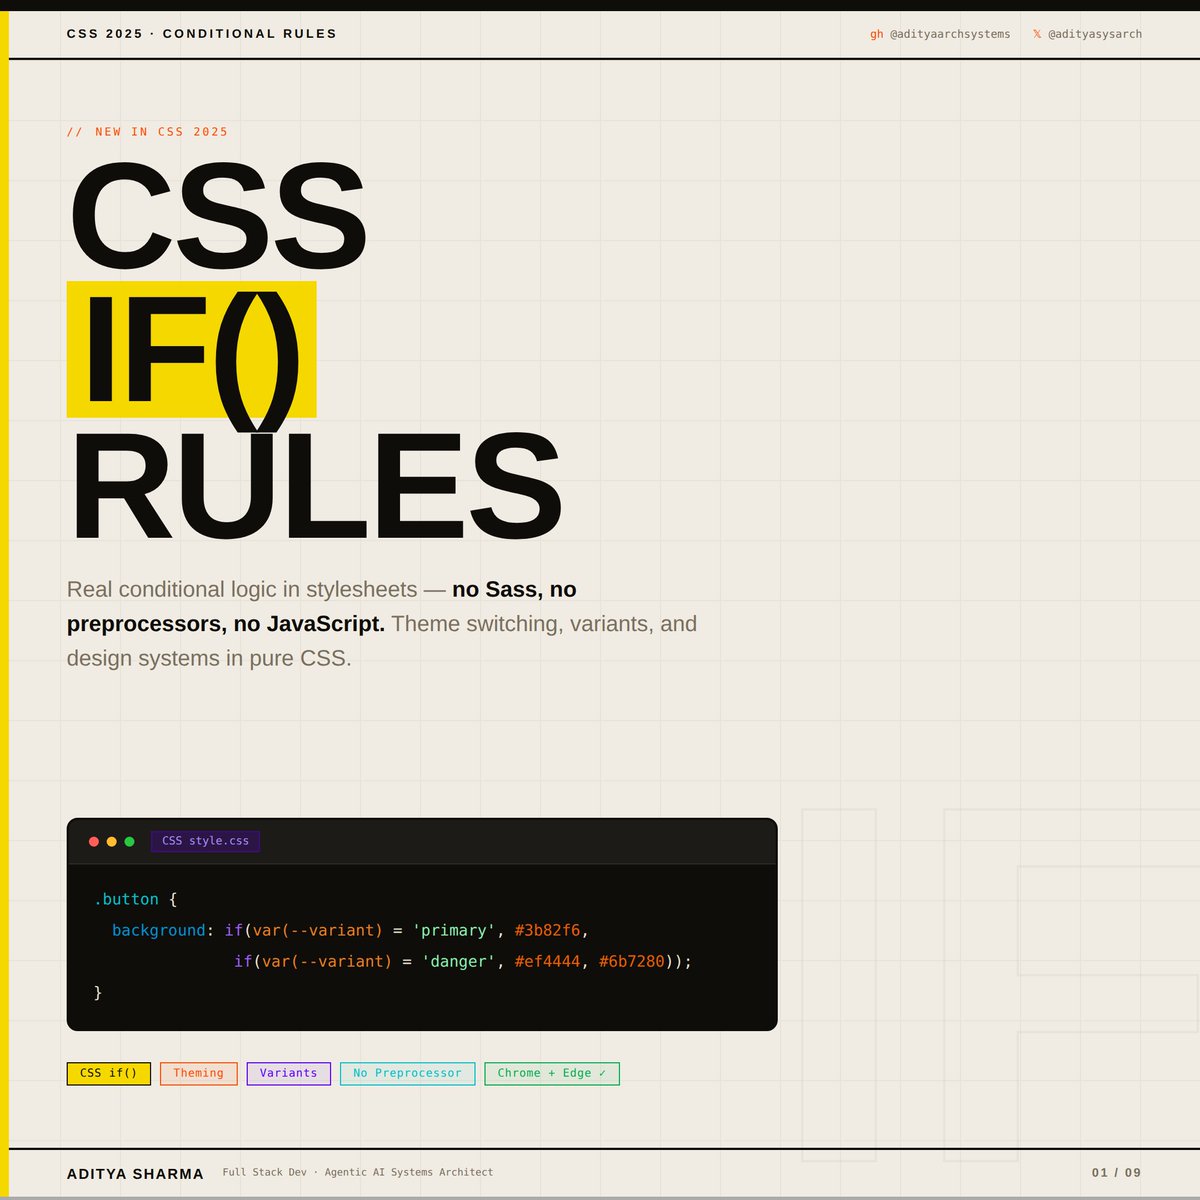This screenshot has height=1200, width=1200.
Task: Click 'design systems in pure CSS.' line
Action: pyautogui.click(x=209, y=659)
